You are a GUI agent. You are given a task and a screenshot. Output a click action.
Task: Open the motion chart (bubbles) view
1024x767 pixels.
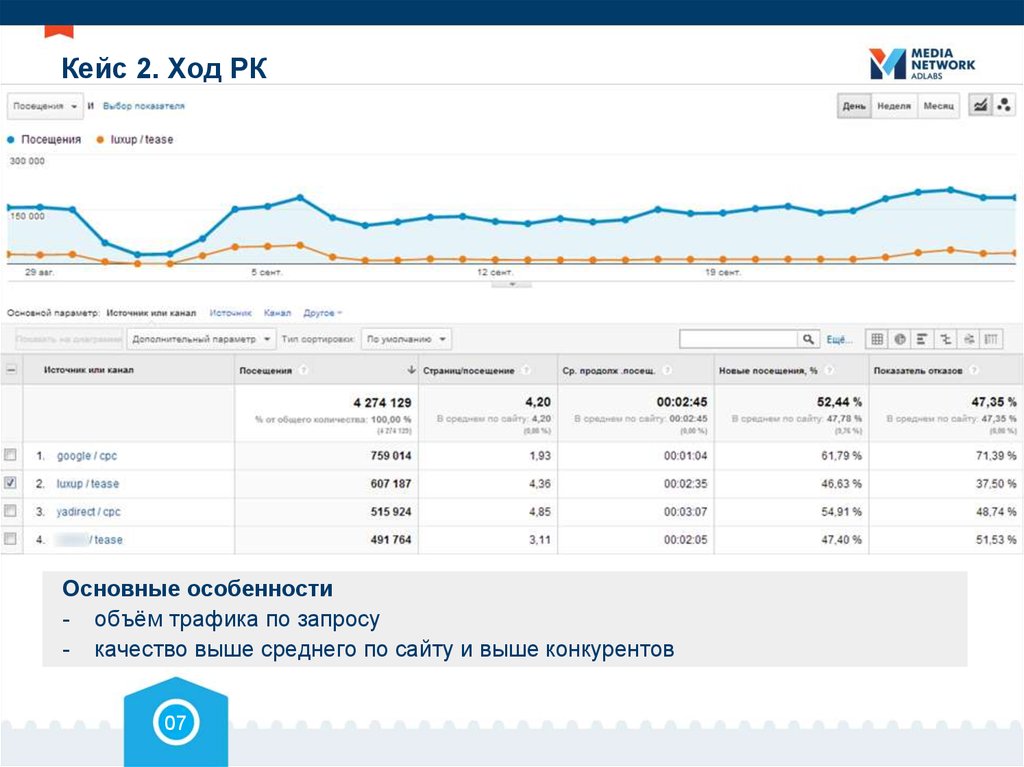pyautogui.click(x=1004, y=106)
